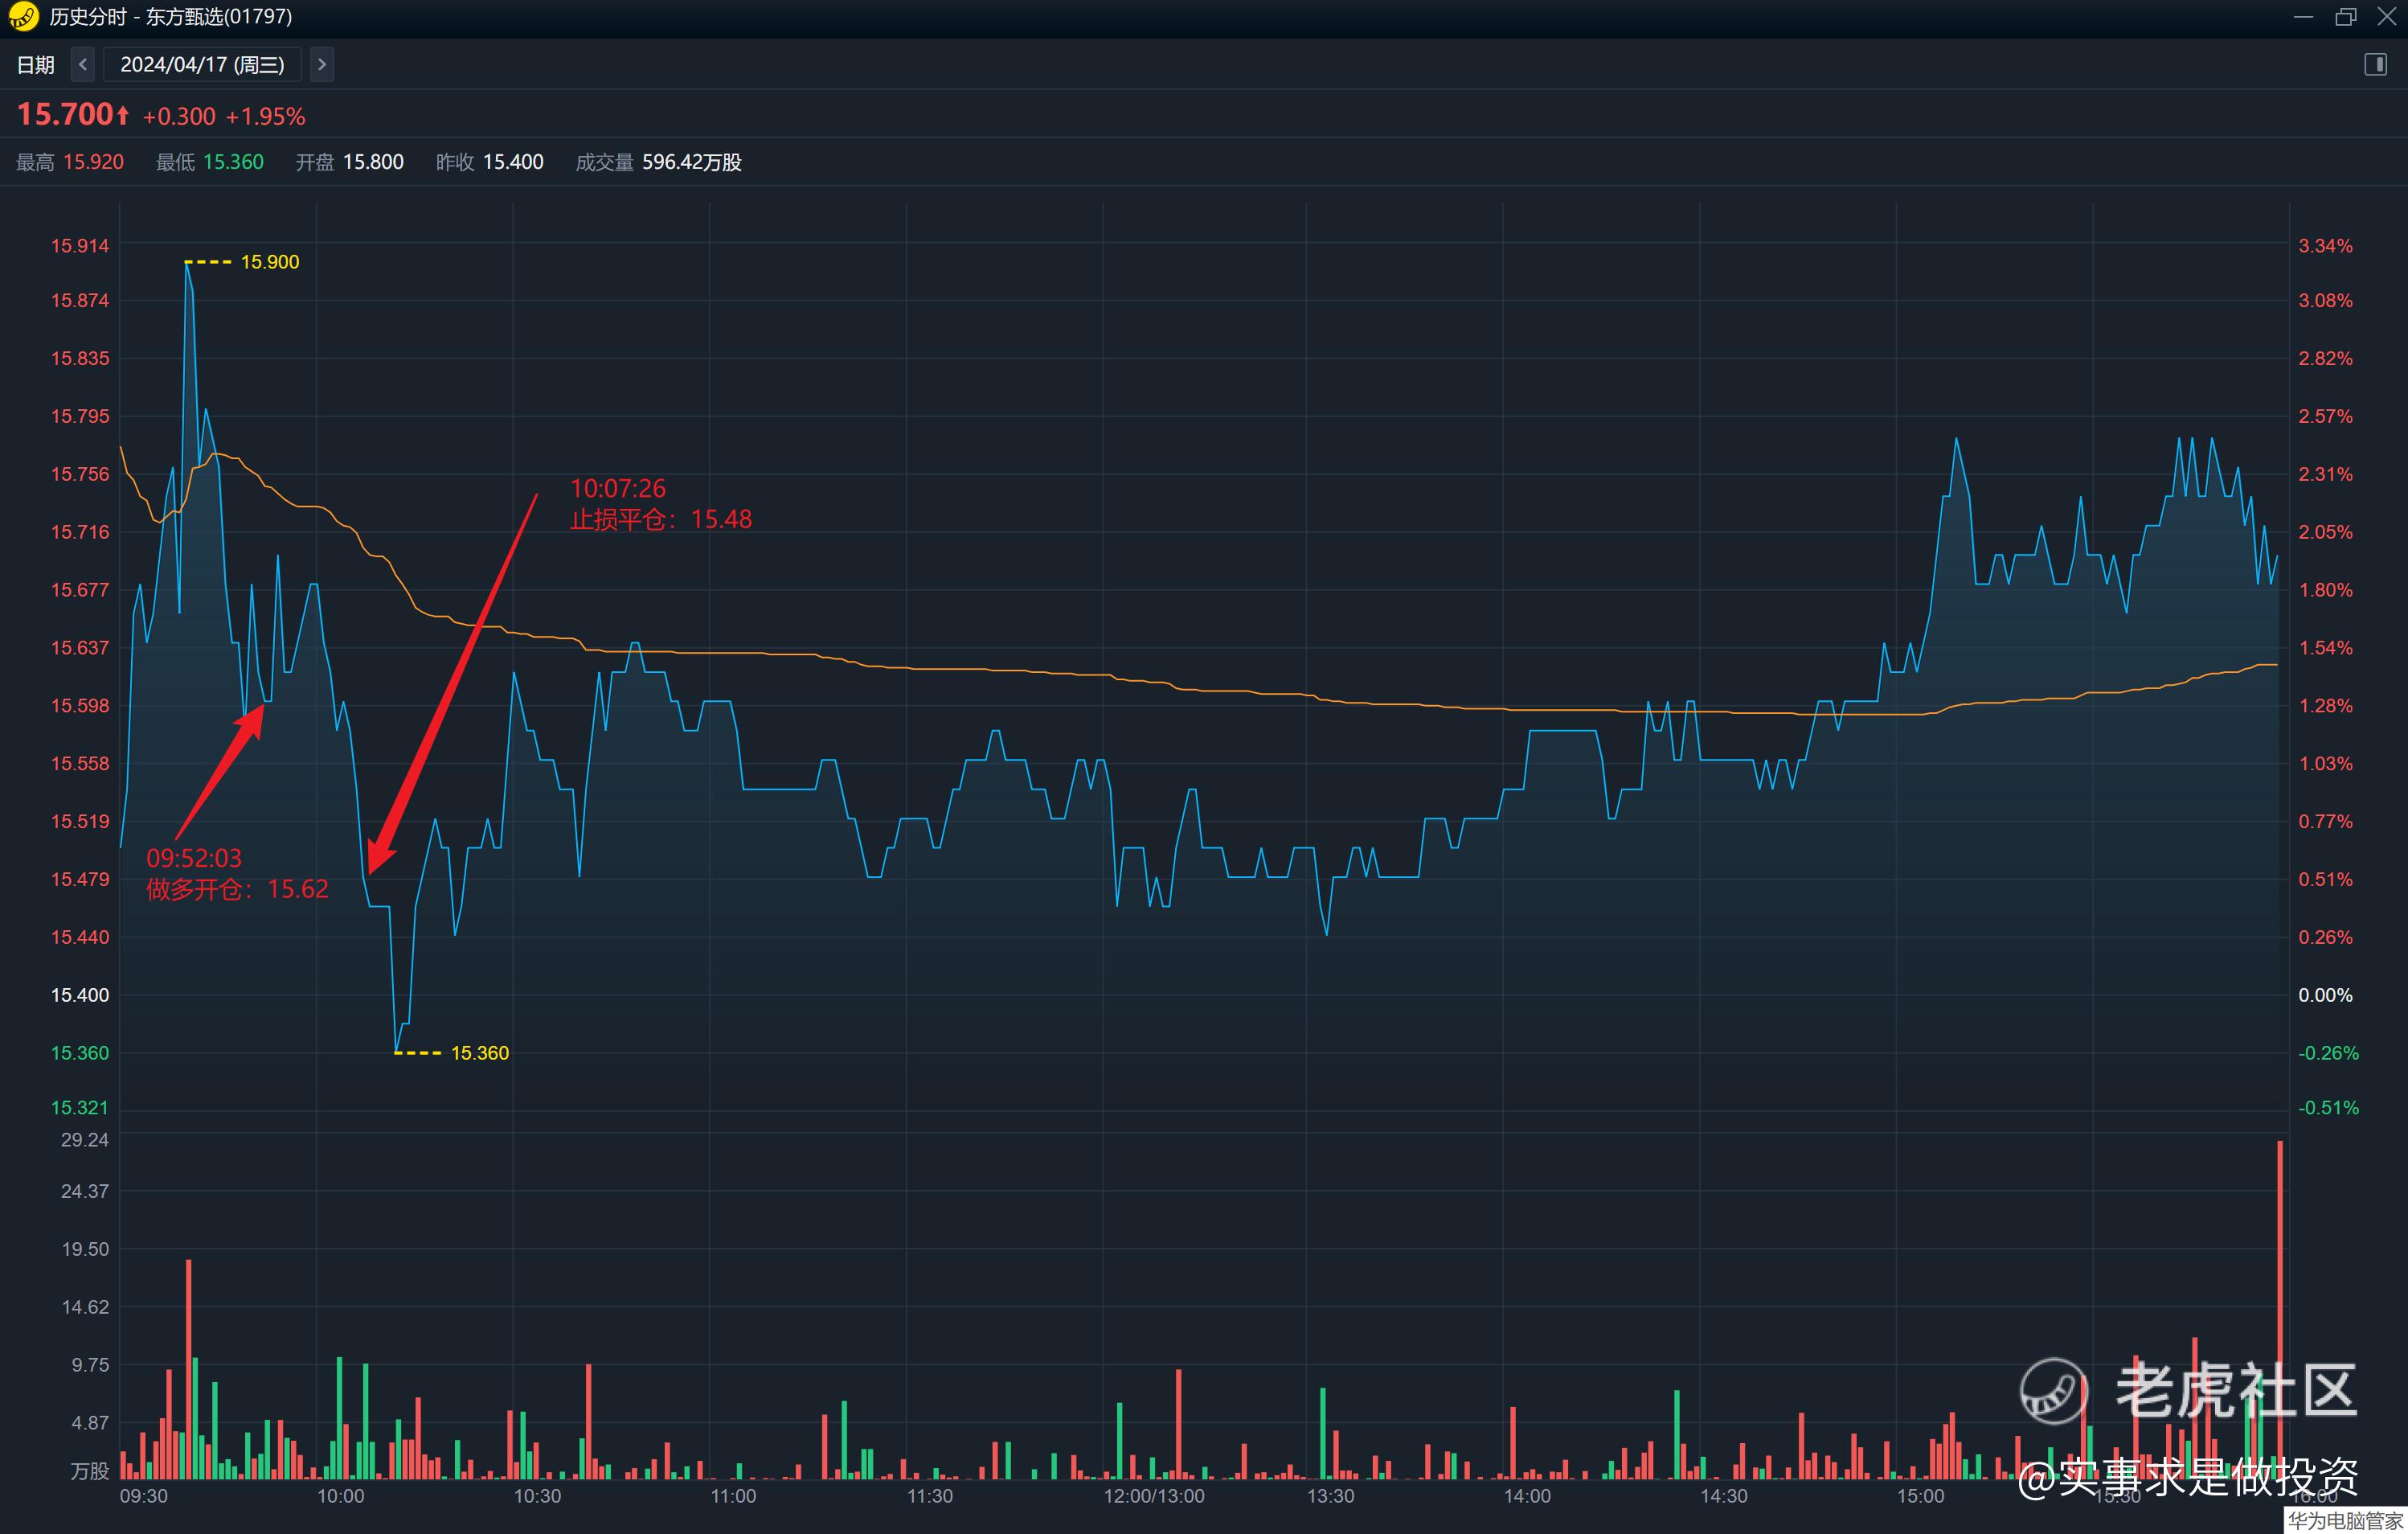Click the percent change +1.95%
This screenshot has width=2408, height=1534.
point(265,117)
